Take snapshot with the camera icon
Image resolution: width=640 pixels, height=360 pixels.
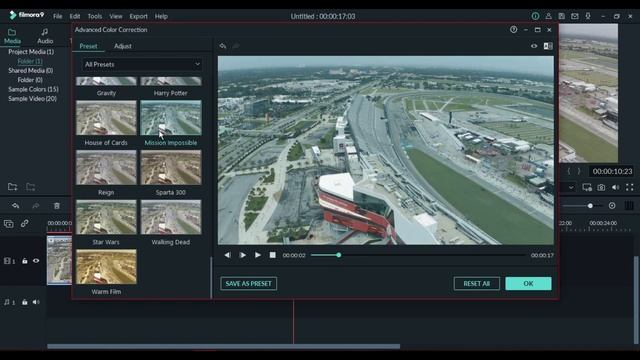click(601, 187)
